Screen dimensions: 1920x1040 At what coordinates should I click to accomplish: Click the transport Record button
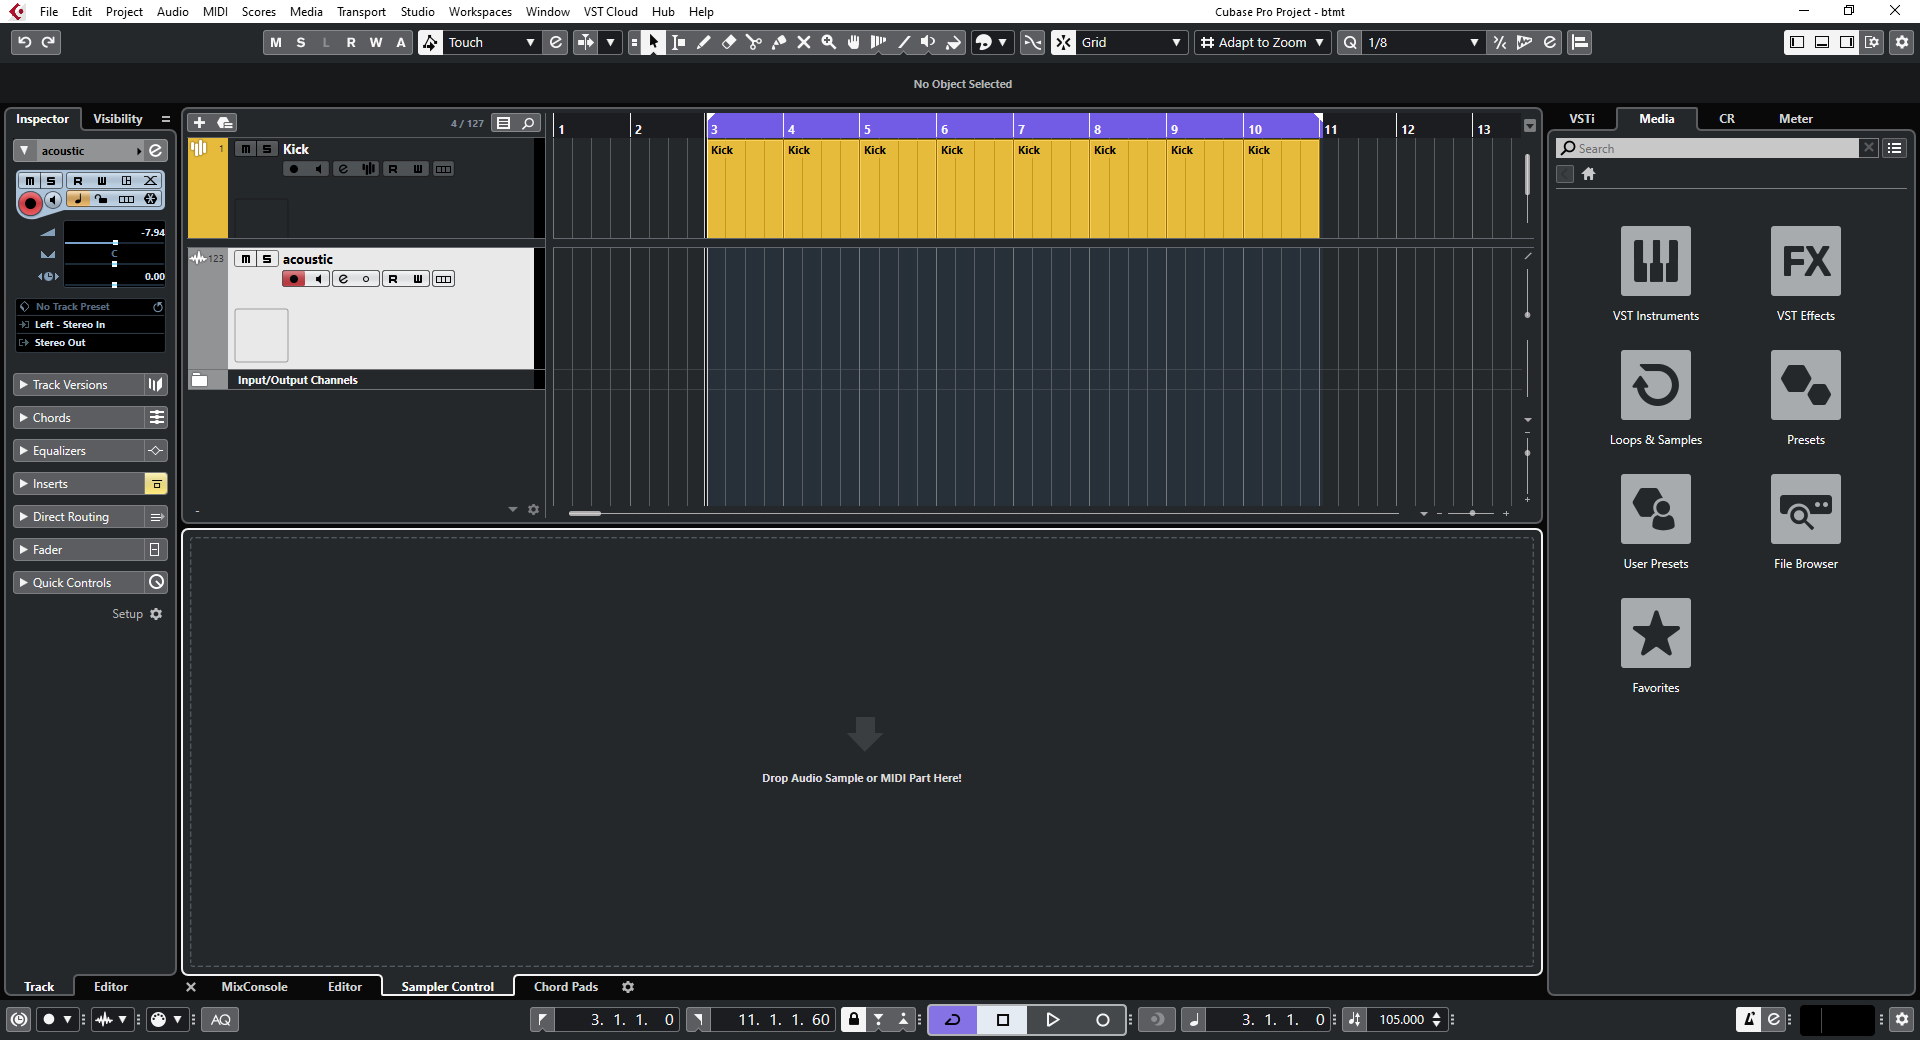[1103, 1020]
